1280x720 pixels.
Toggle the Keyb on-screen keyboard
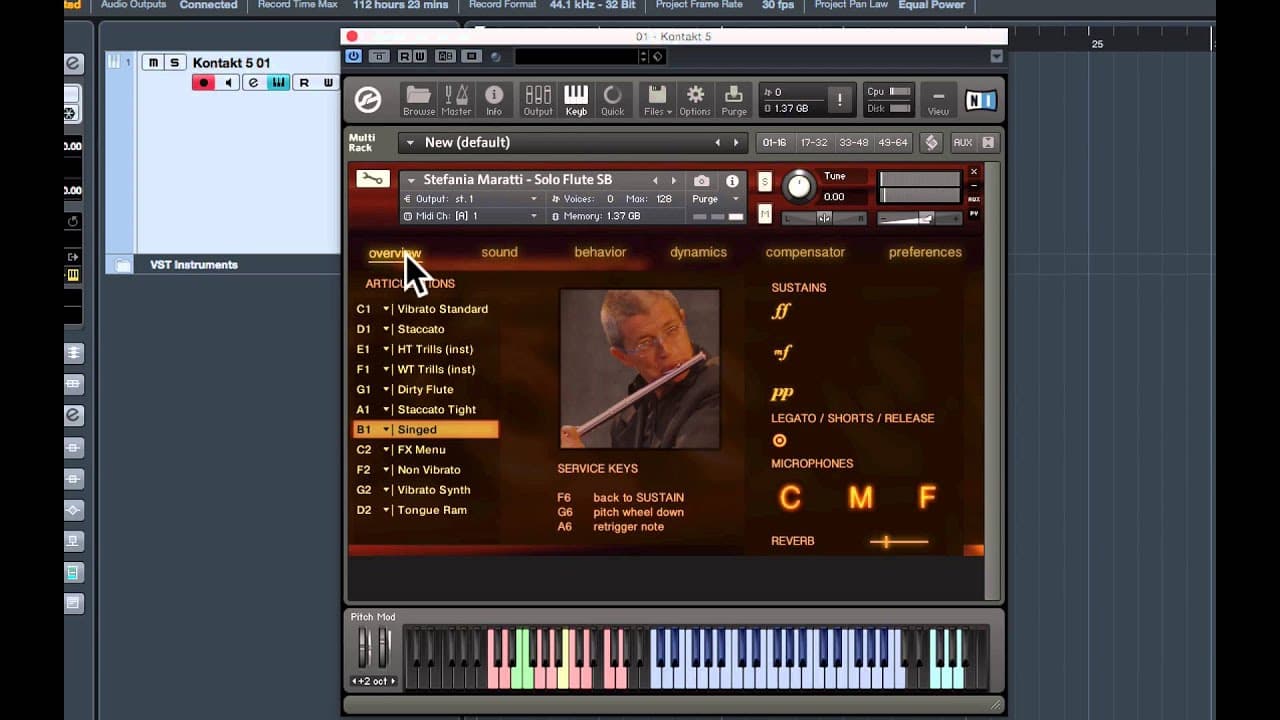(576, 100)
